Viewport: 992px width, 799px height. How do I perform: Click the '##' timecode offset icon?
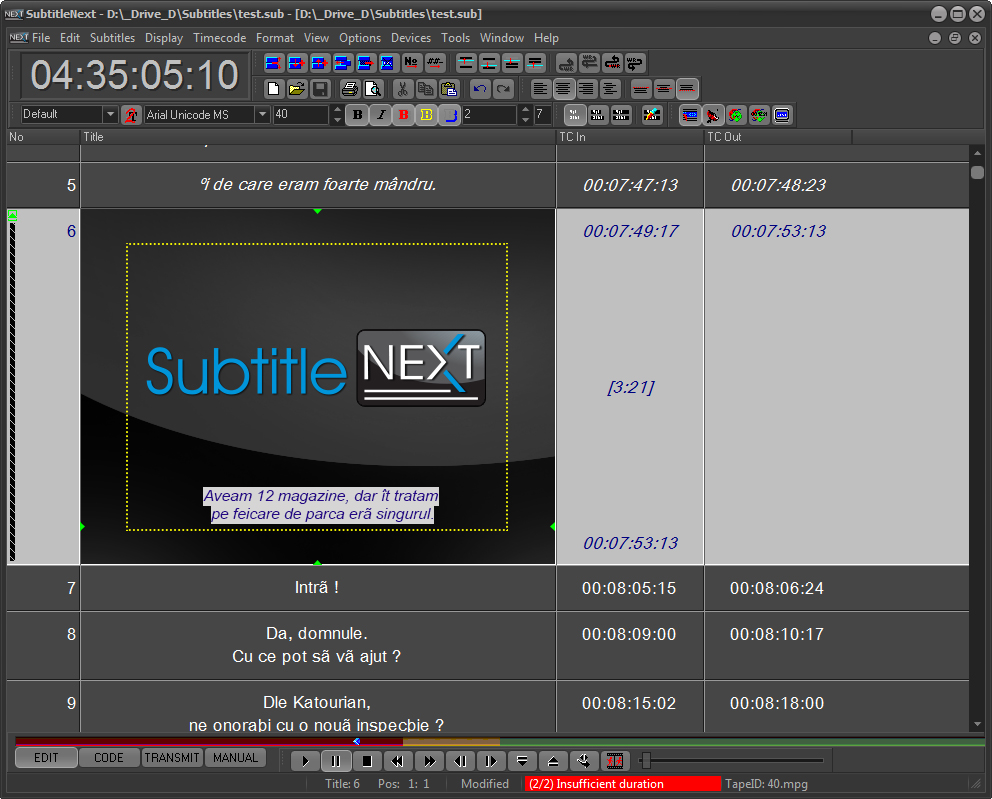435,63
